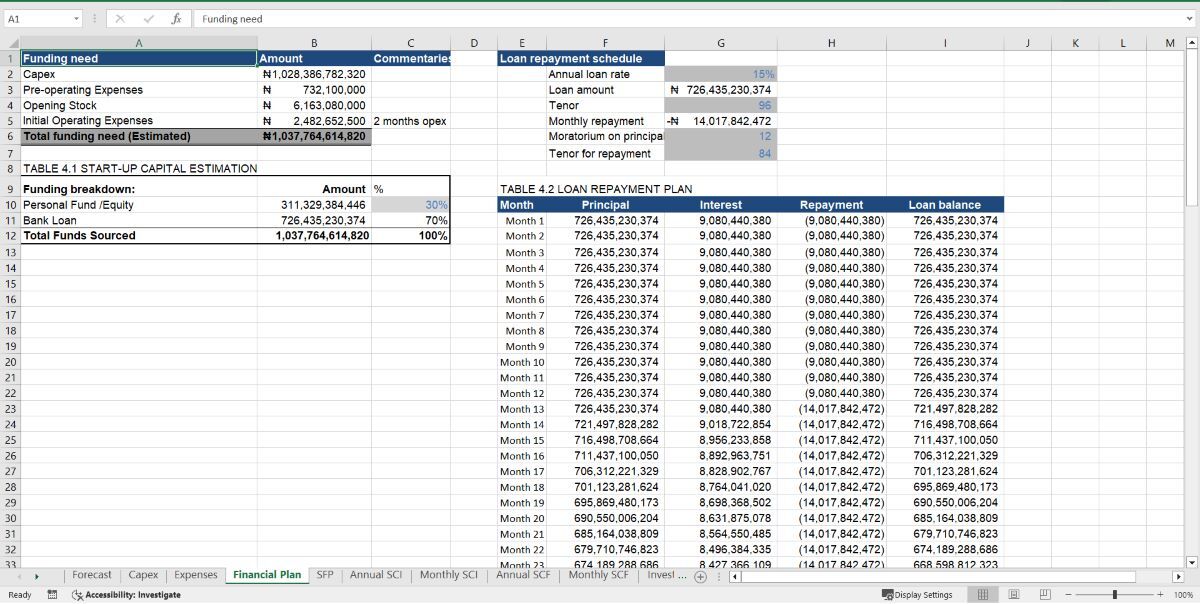
Task: Click the zoom slider handle
Action: (x=1115, y=595)
